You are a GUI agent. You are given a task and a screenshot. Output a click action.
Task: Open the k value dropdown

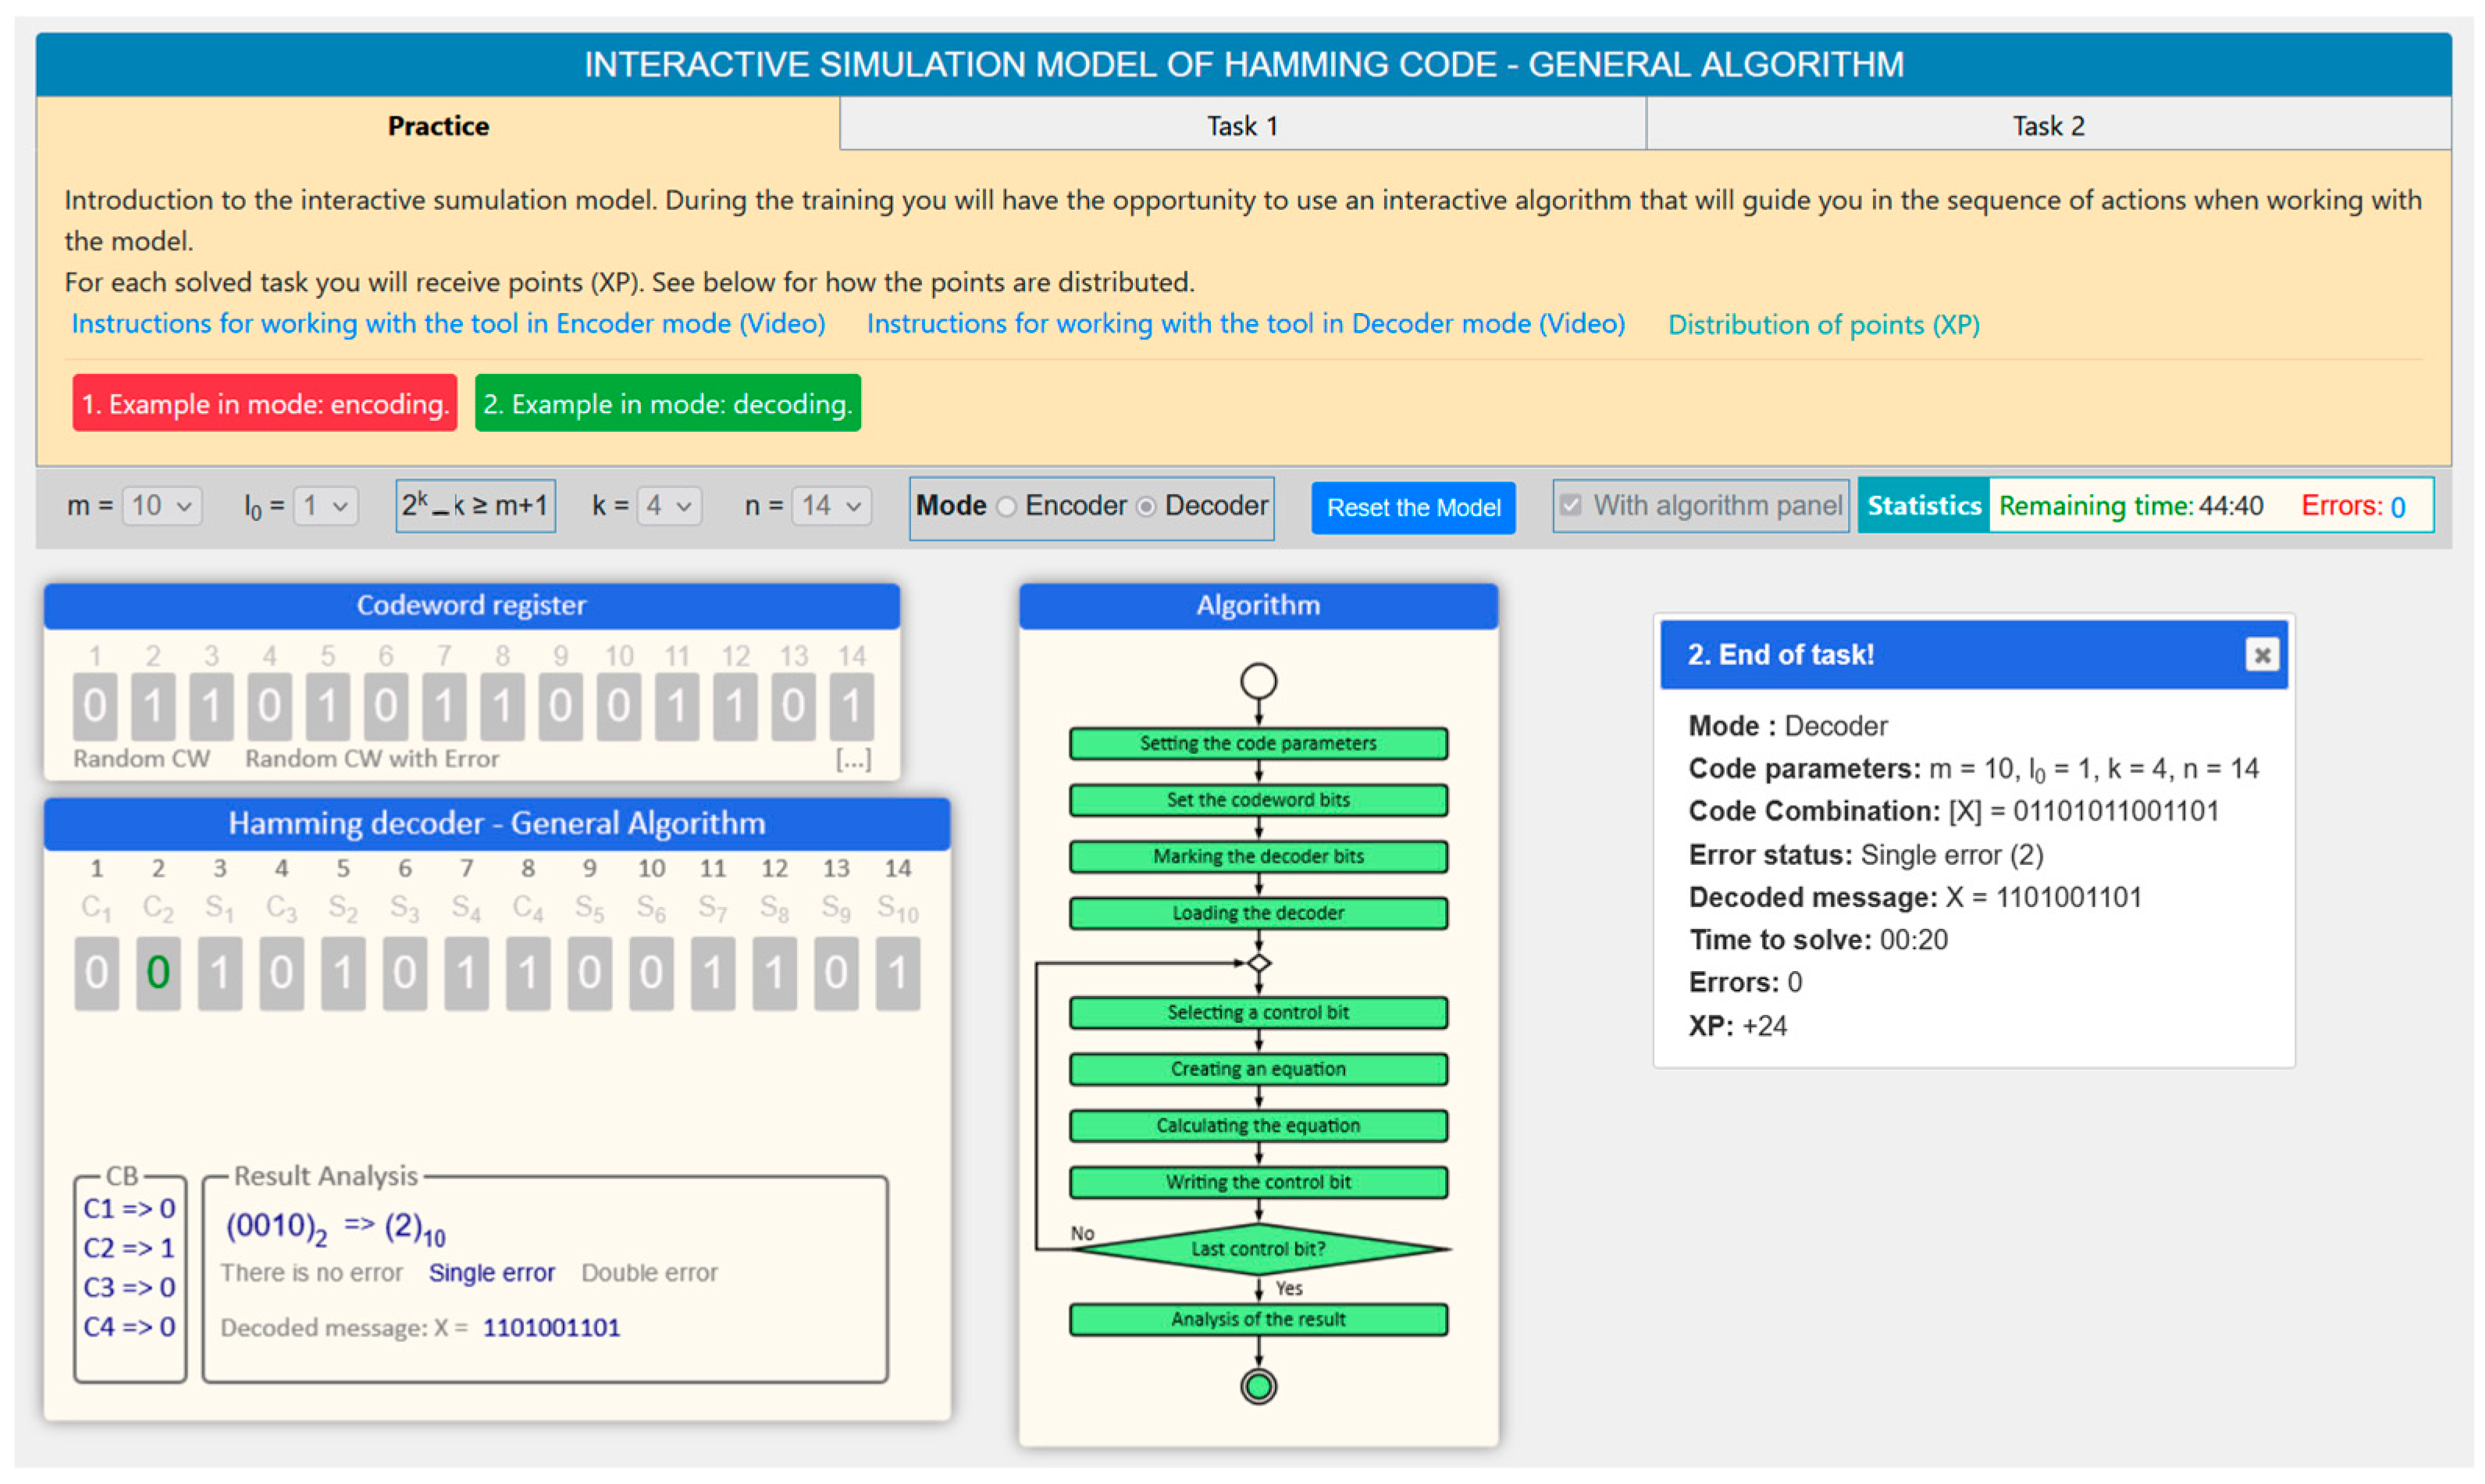click(668, 506)
